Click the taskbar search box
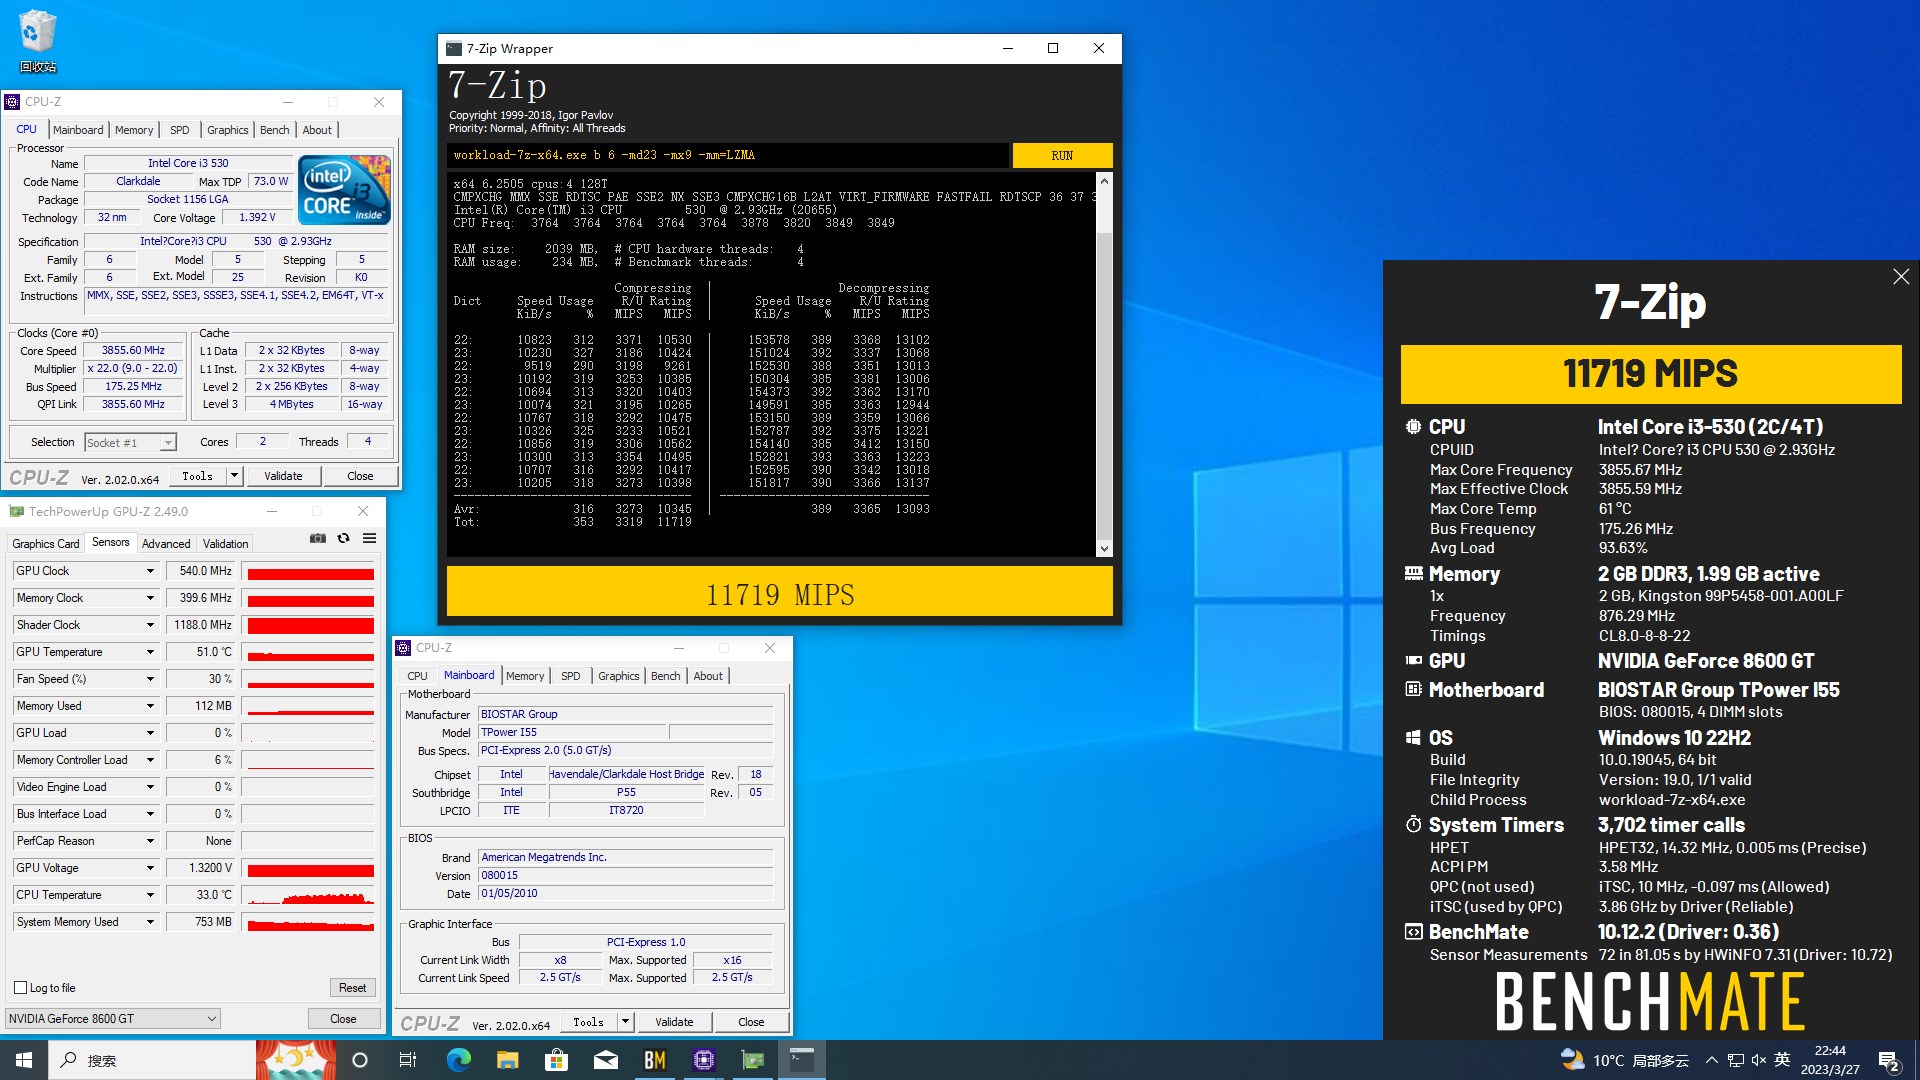The height and width of the screenshot is (1080, 1920). [x=152, y=1060]
